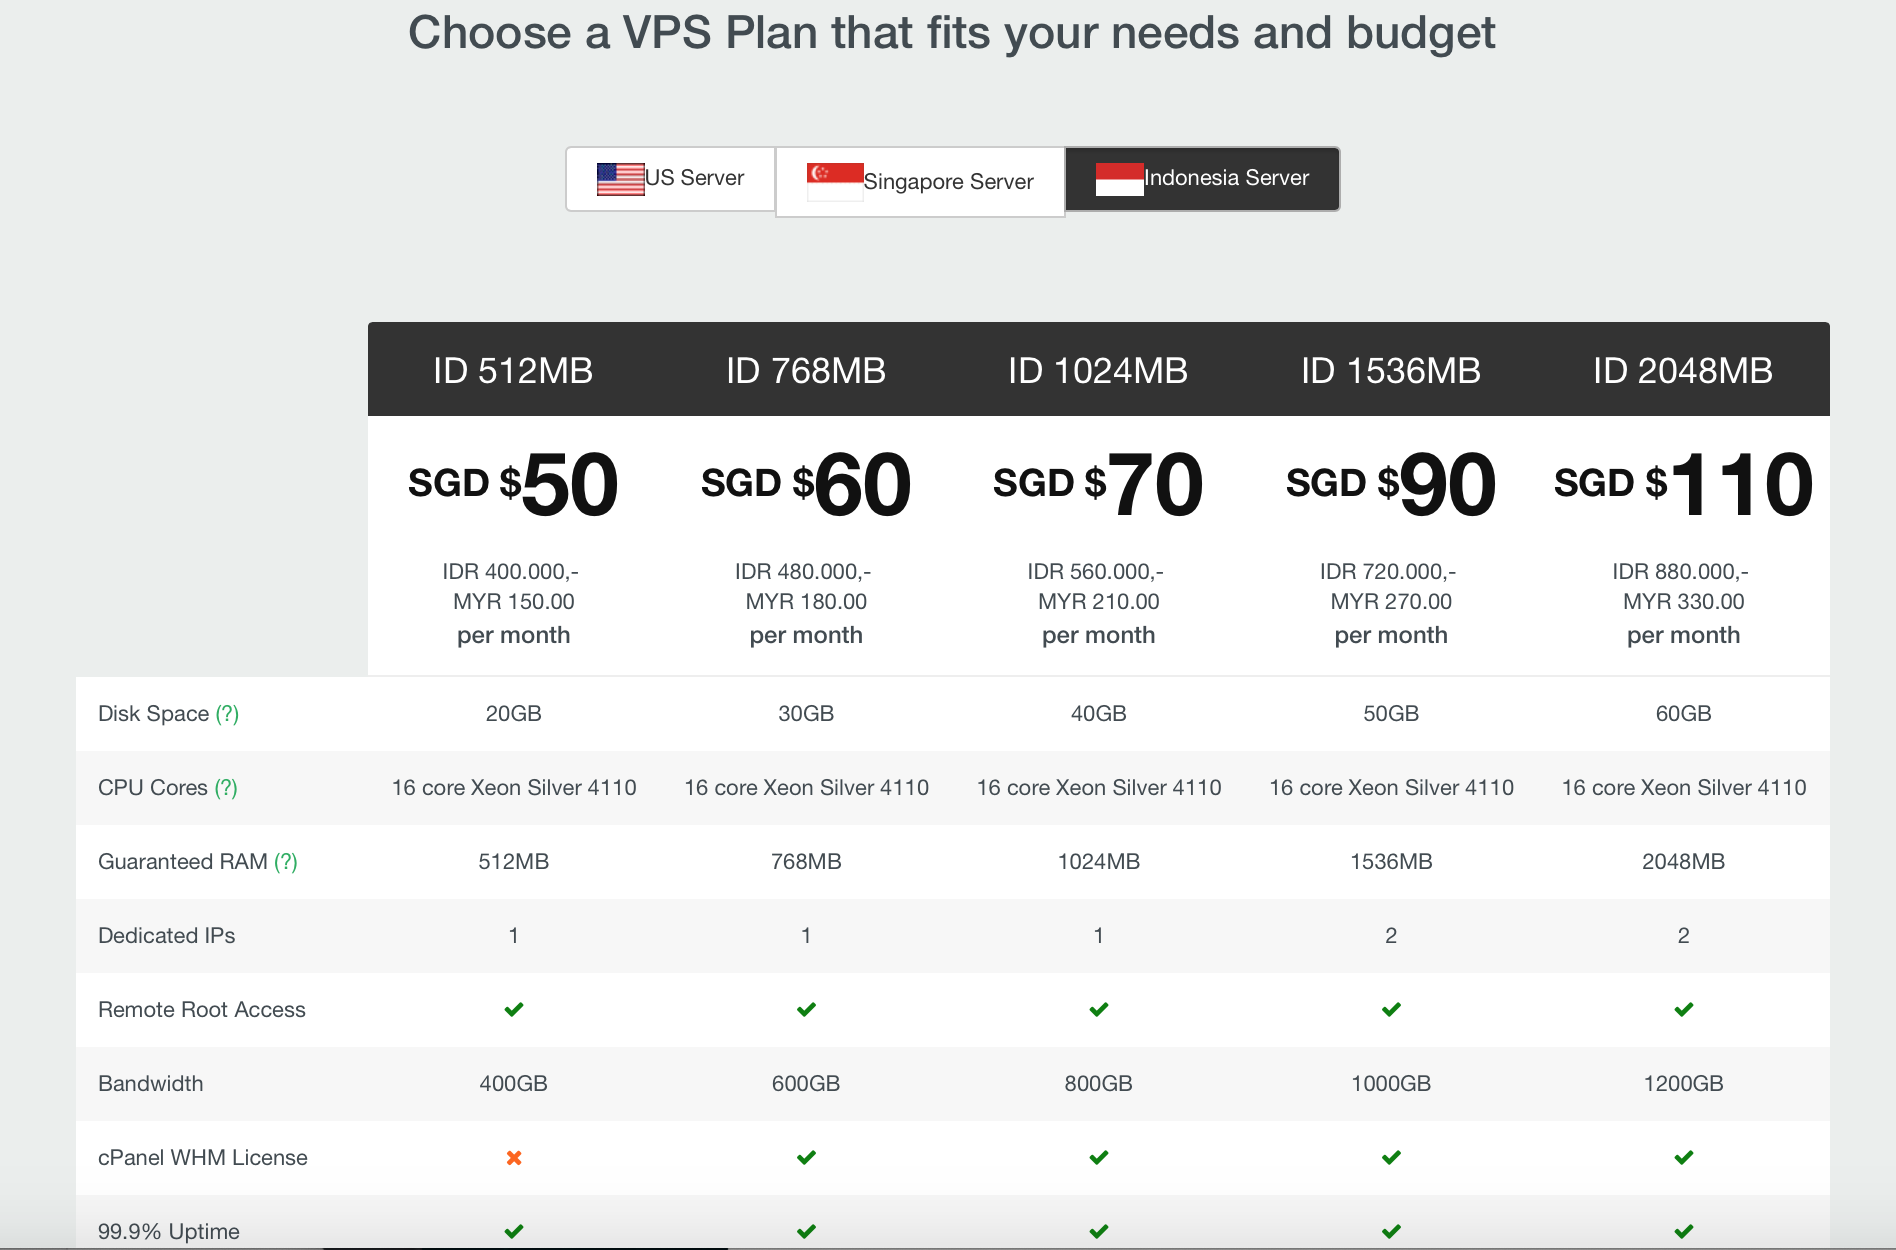
Task: Click the Guaranteed RAM help question mark
Action: tap(286, 862)
